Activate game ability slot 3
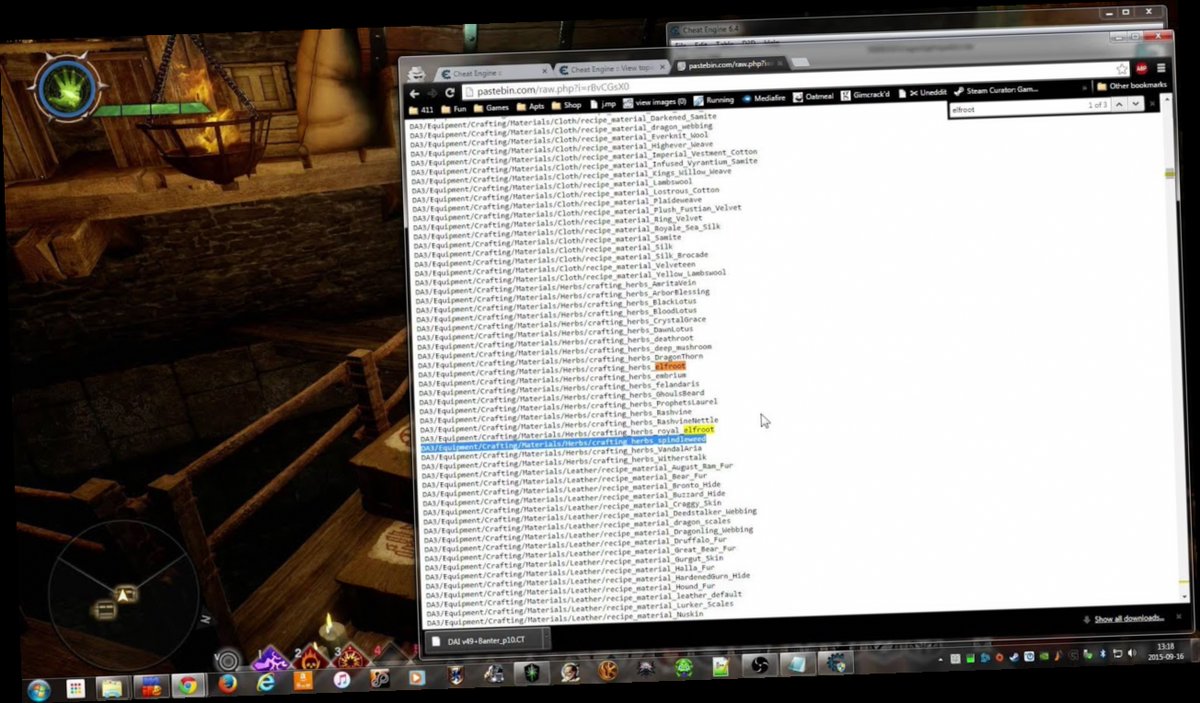The height and width of the screenshot is (703, 1200). pyautogui.click(x=348, y=657)
